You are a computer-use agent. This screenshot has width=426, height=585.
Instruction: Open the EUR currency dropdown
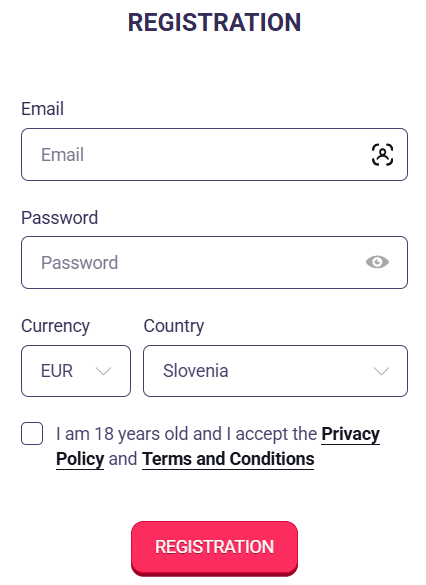[x=76, y=371]
